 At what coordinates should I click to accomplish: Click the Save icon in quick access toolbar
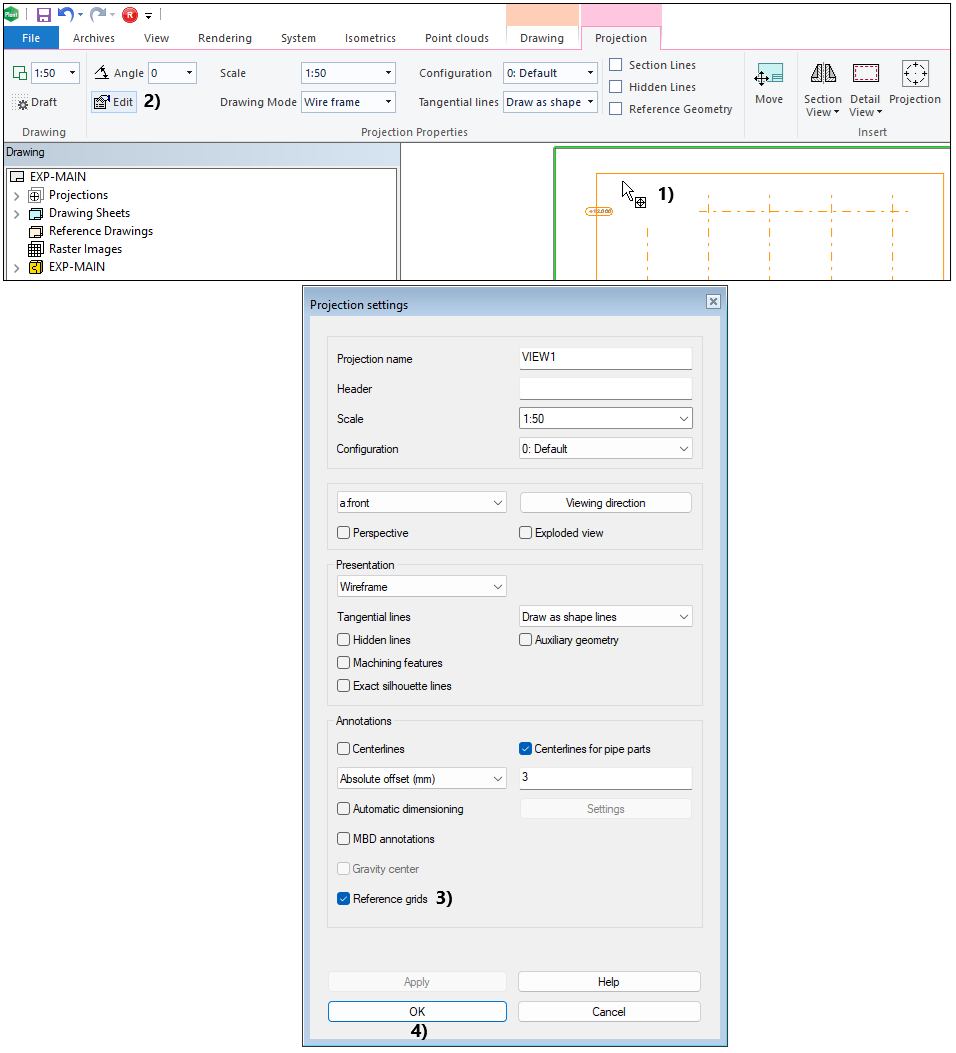[44, 14]
